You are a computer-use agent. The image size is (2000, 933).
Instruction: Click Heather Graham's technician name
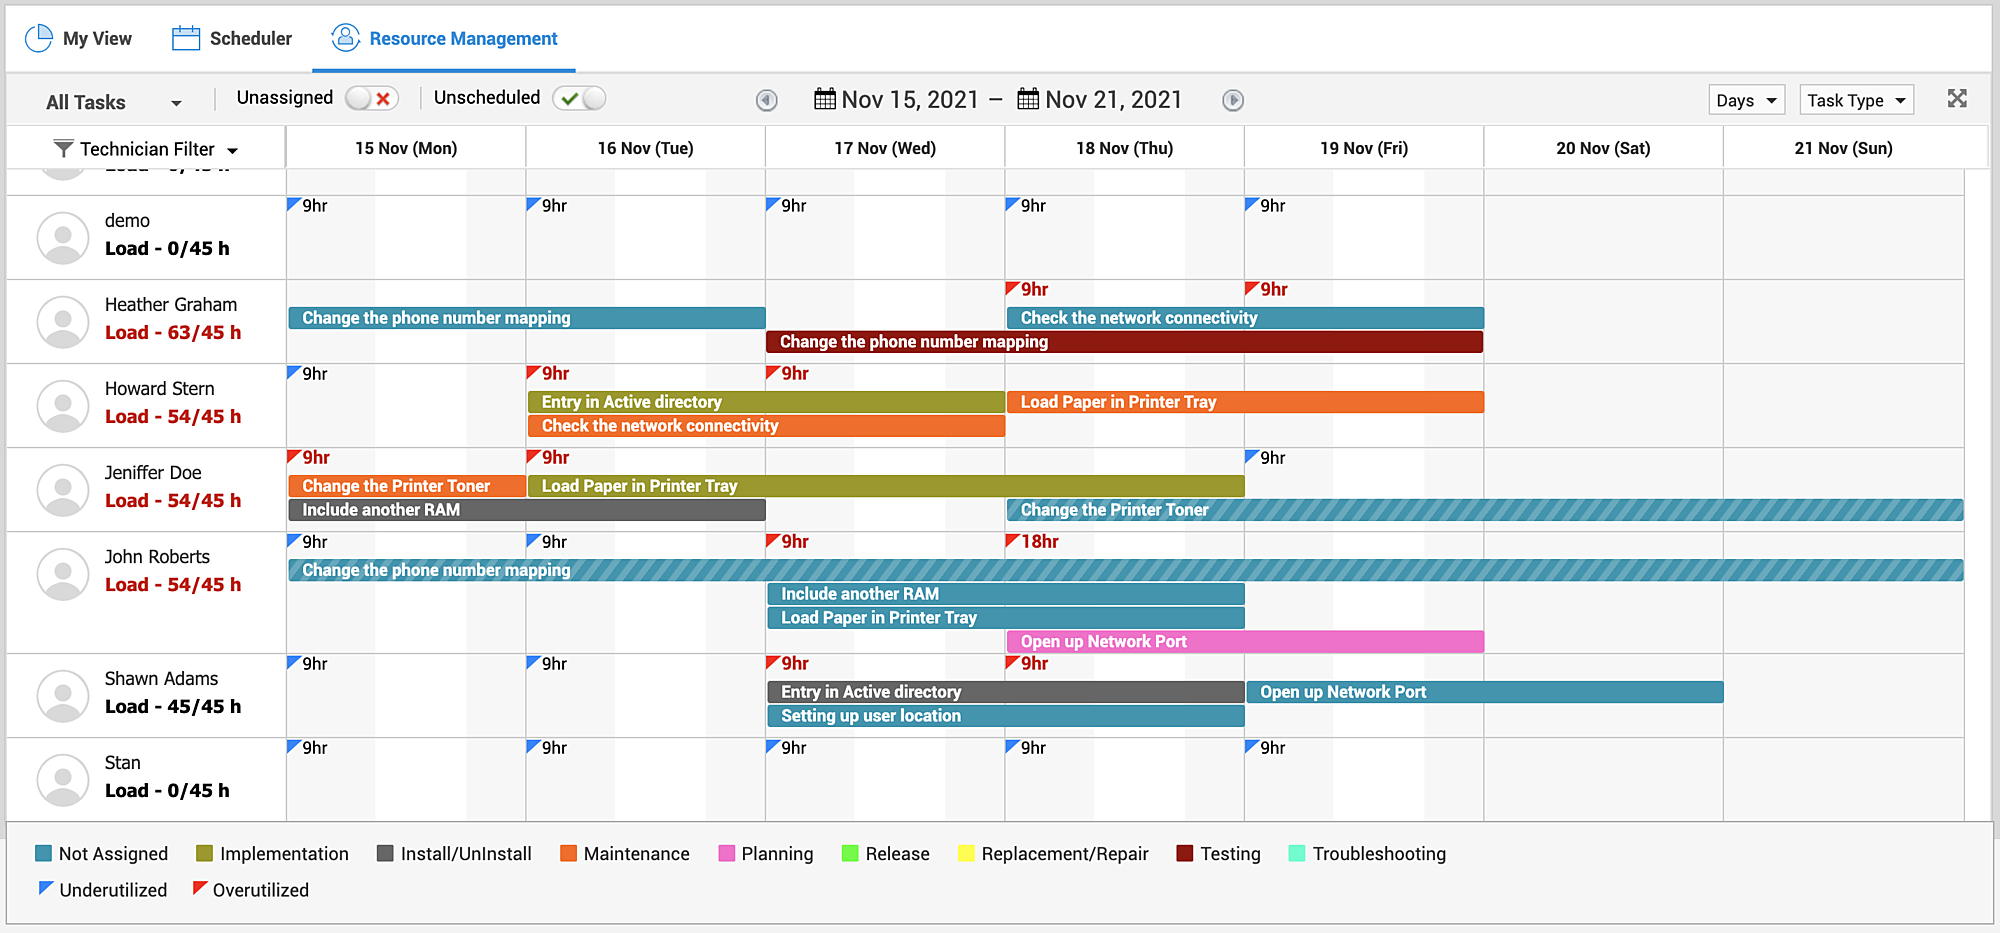pyautogui.click(x=171, y=304)
